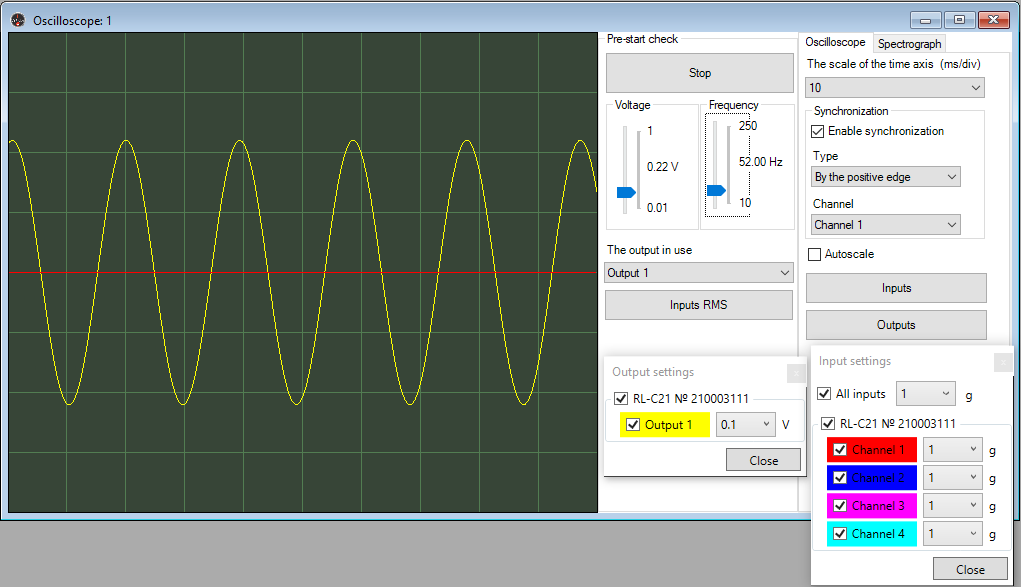The width and height of the screenshot is (1021, 587).
Task: Uncheck the Channel 2 checkbox
Action: [840, 478]
